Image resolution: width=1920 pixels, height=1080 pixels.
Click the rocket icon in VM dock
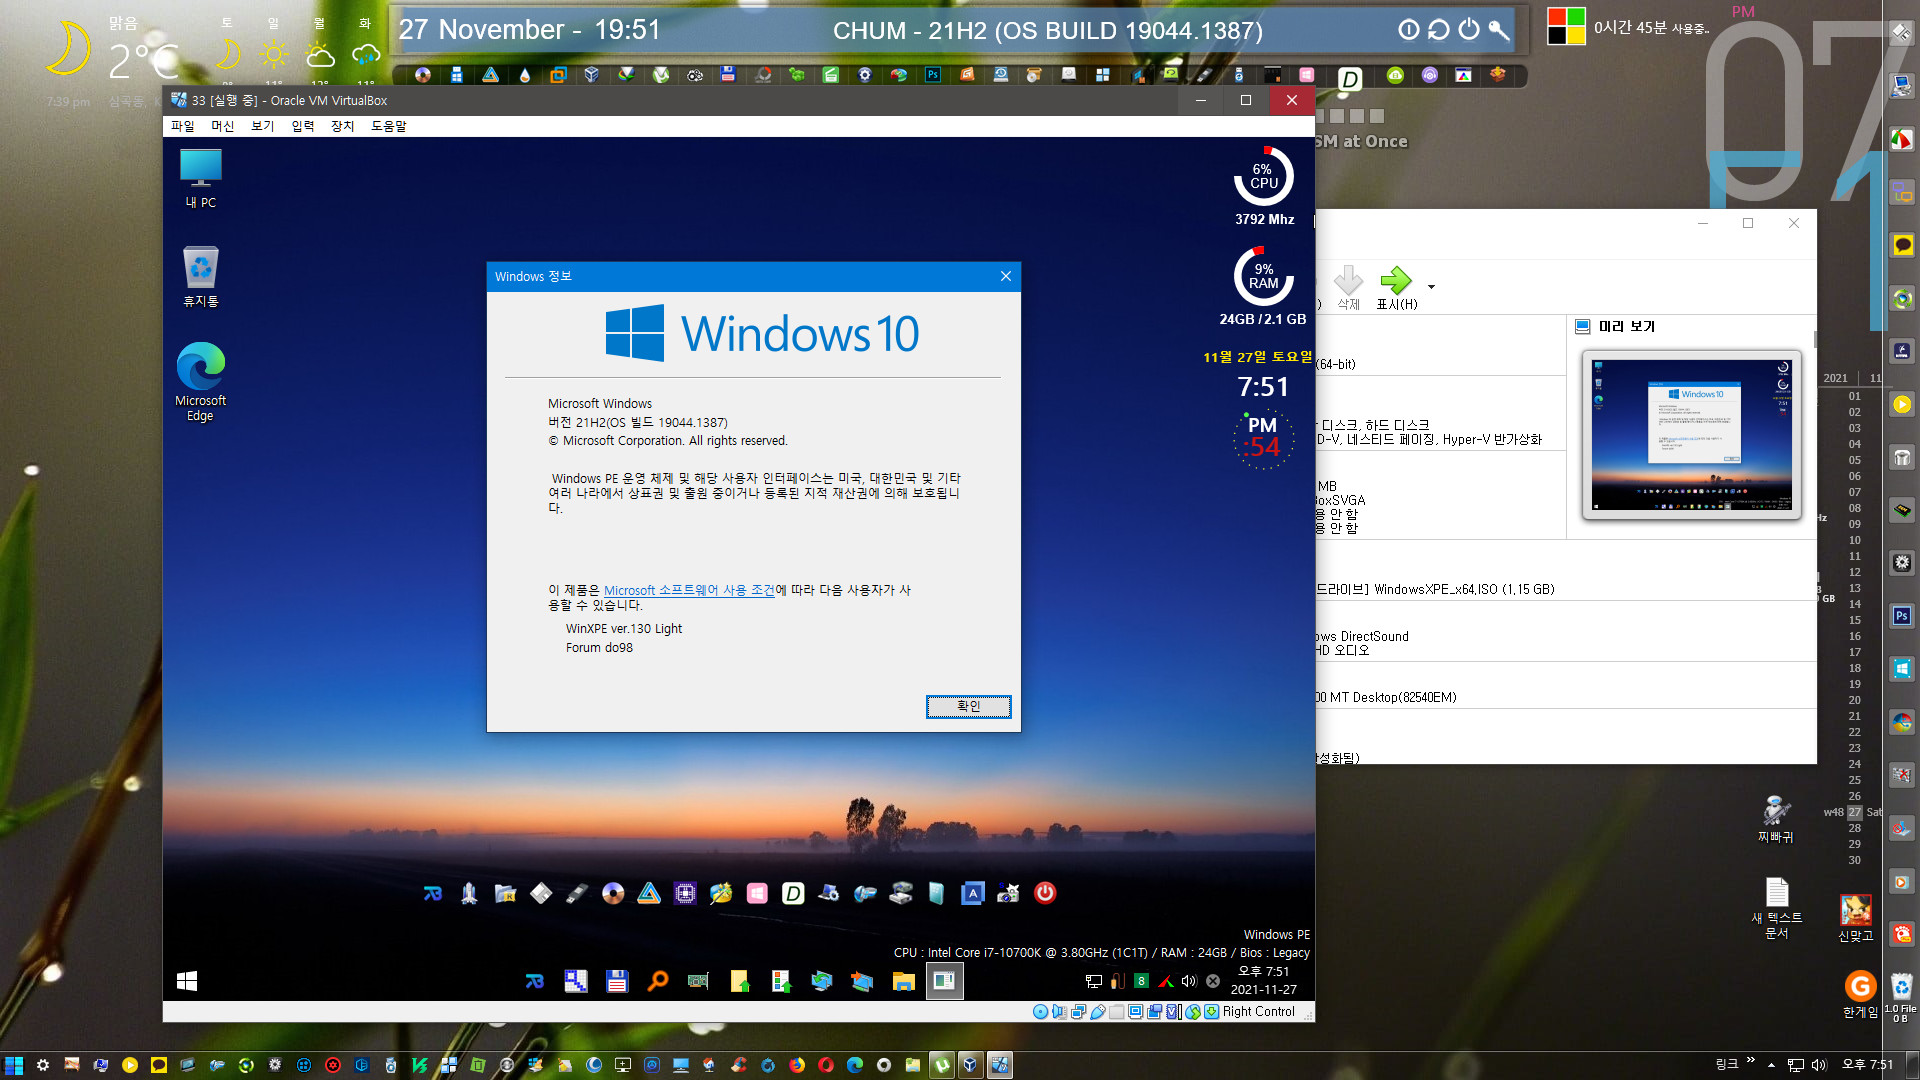pos(469,893)
